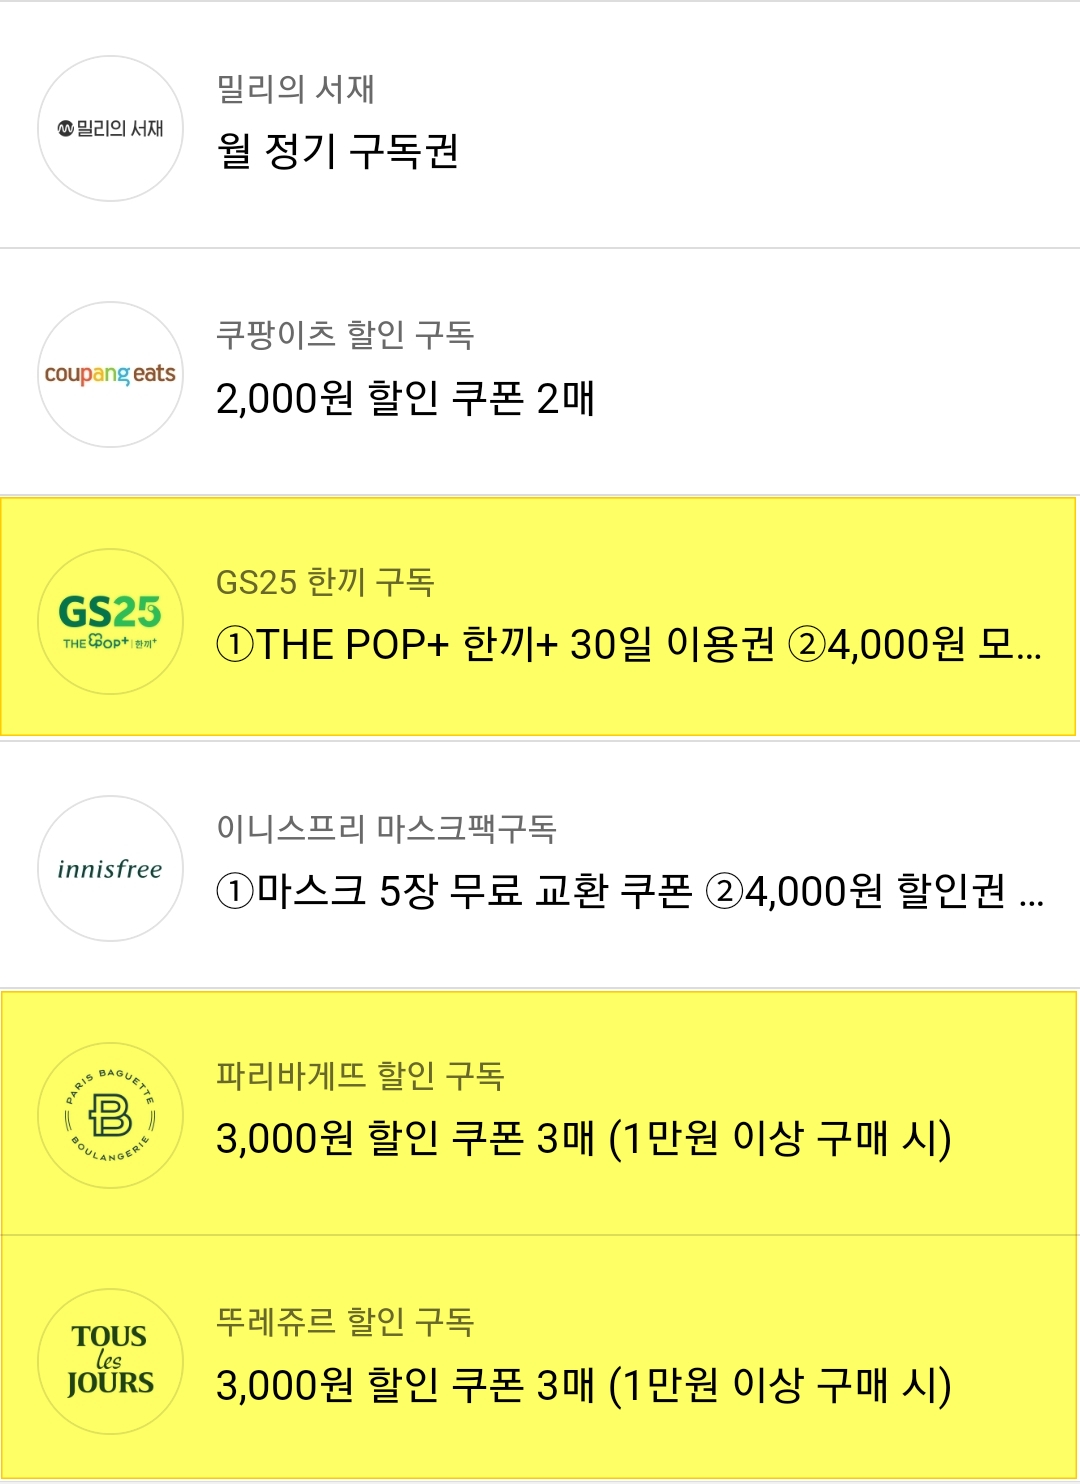Select the 이니스프리 마스크팩구독 heading
Image resolution: width=1080 pixels, height=1484 pixels.
point(386,828)
